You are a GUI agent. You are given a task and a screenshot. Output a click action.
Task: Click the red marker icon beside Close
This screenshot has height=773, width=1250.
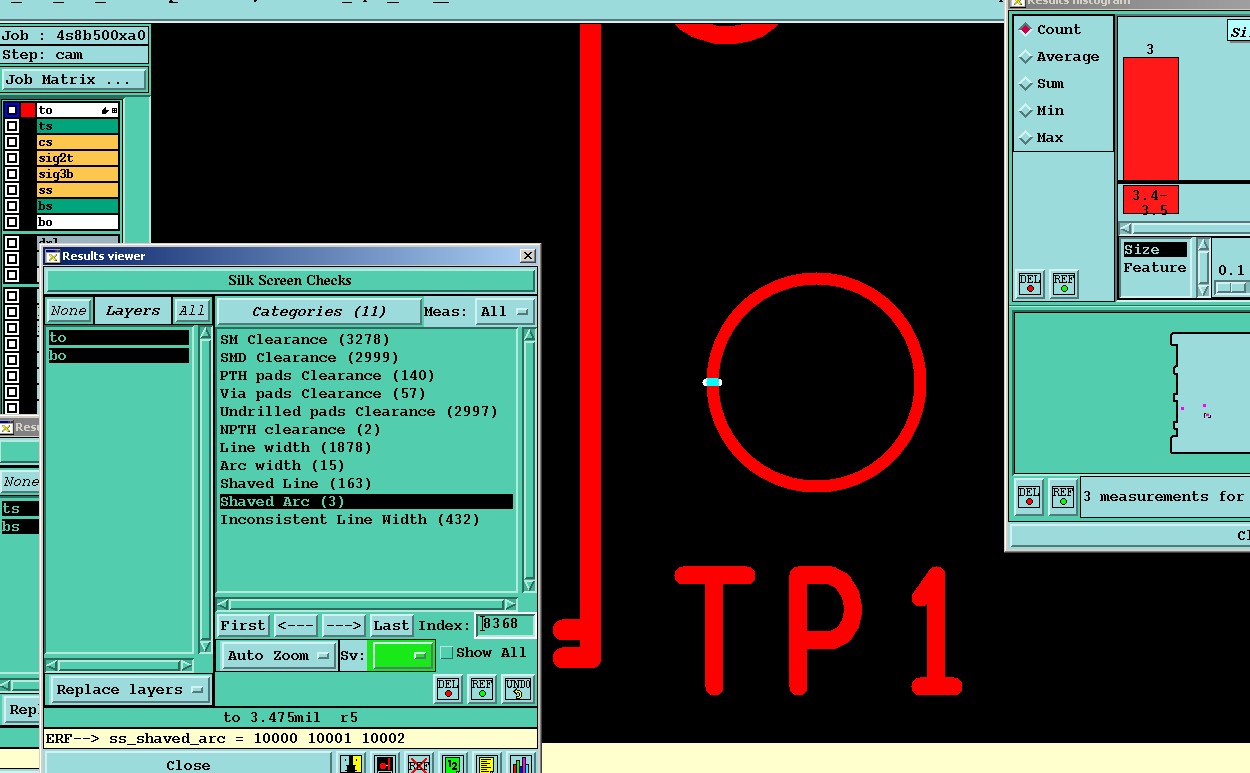pyautogui.click(x=385, y=764)
